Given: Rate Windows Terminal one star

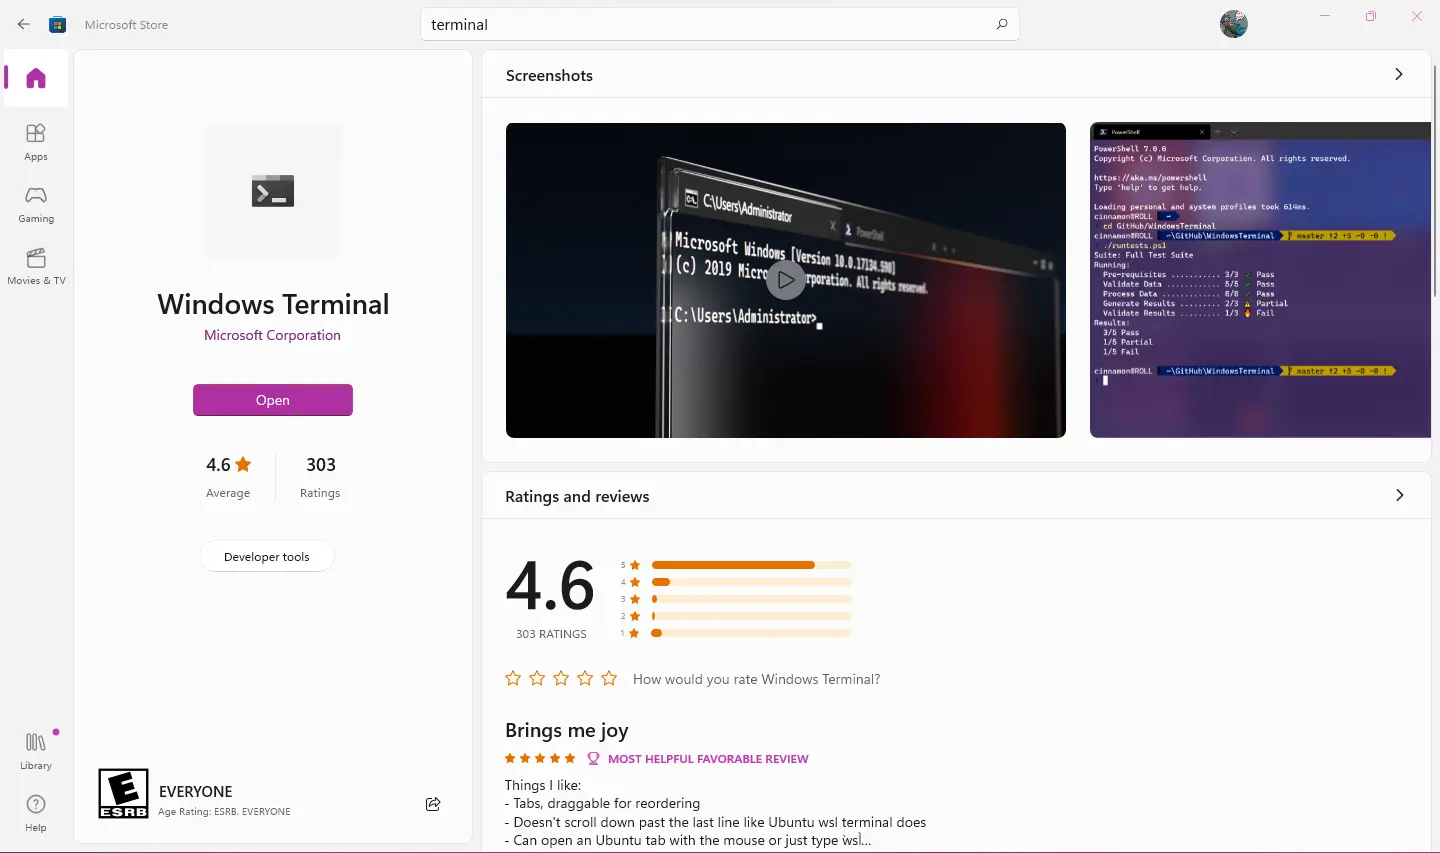Looking at the screenshot, I should (513, 679).
